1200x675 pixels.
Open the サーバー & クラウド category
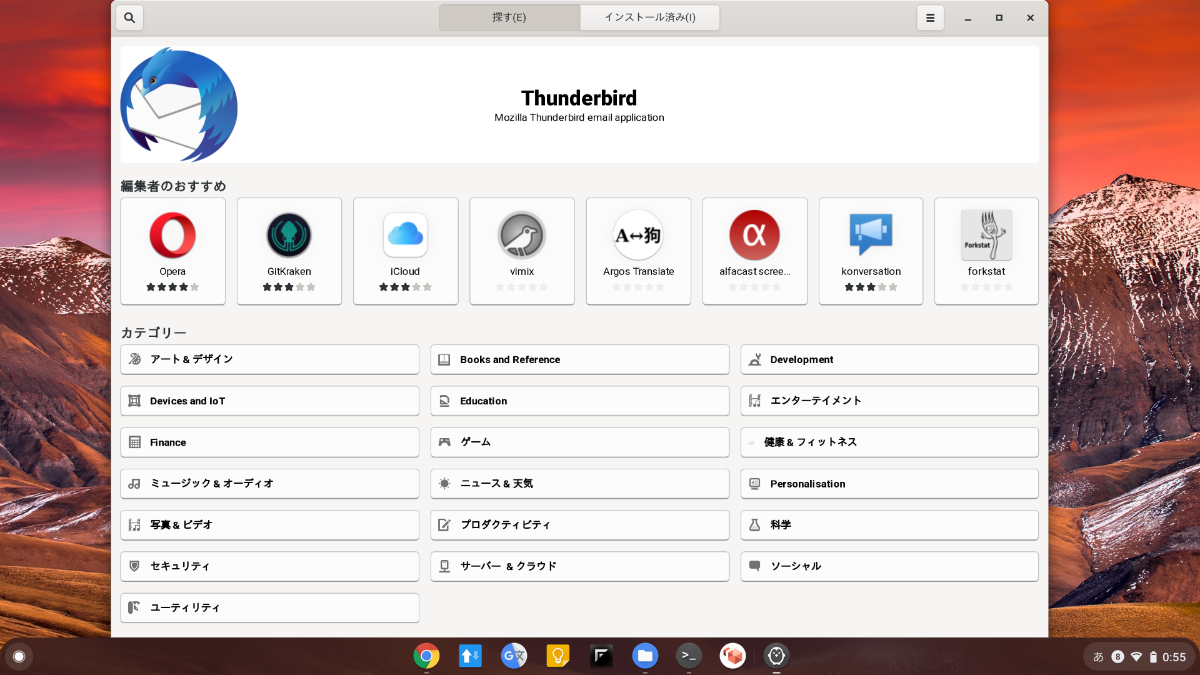pos(580,566)
